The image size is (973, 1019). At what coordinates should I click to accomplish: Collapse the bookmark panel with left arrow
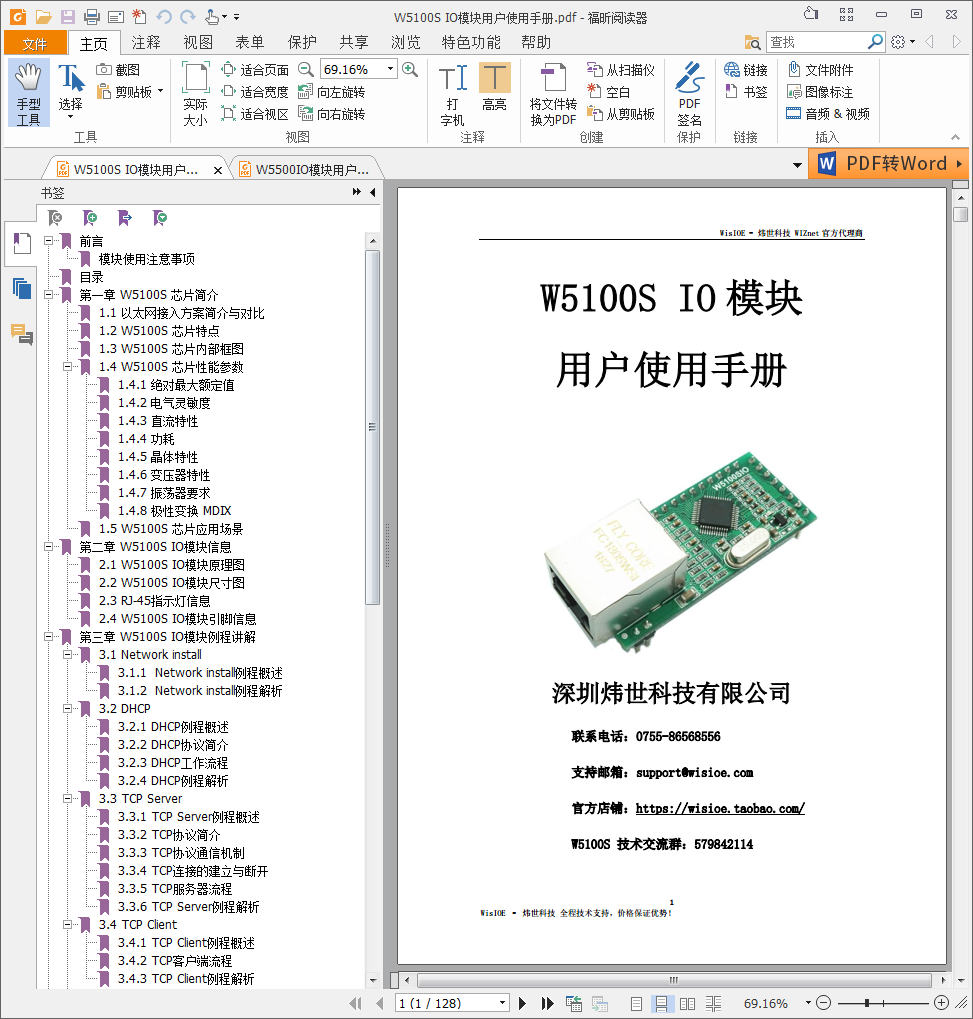pos(372,192)
